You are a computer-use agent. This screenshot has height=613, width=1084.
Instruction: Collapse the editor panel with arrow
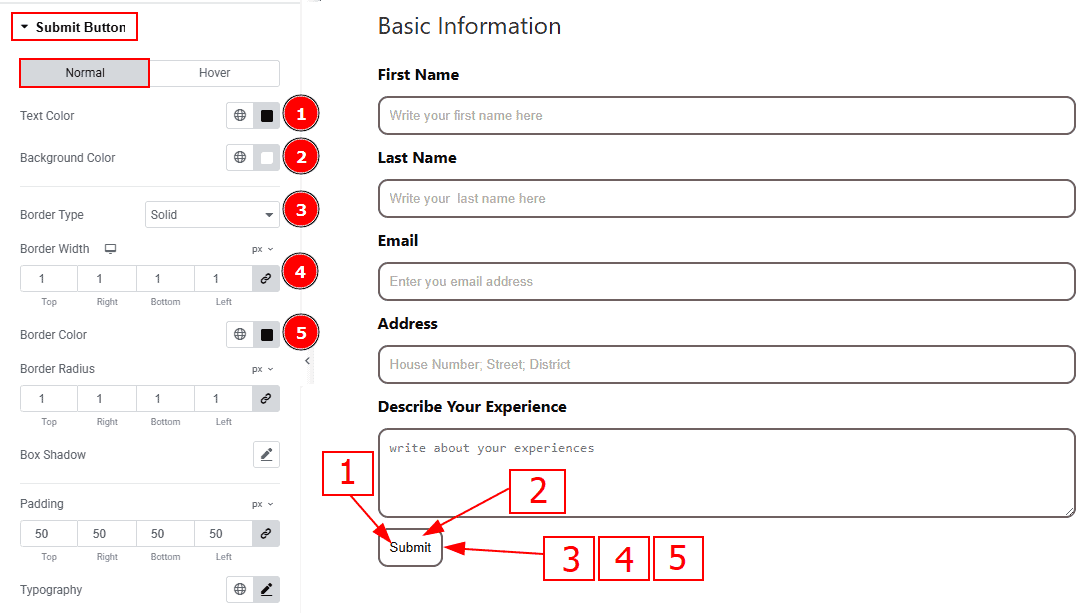pyautogui.click(x=308, y=361)
